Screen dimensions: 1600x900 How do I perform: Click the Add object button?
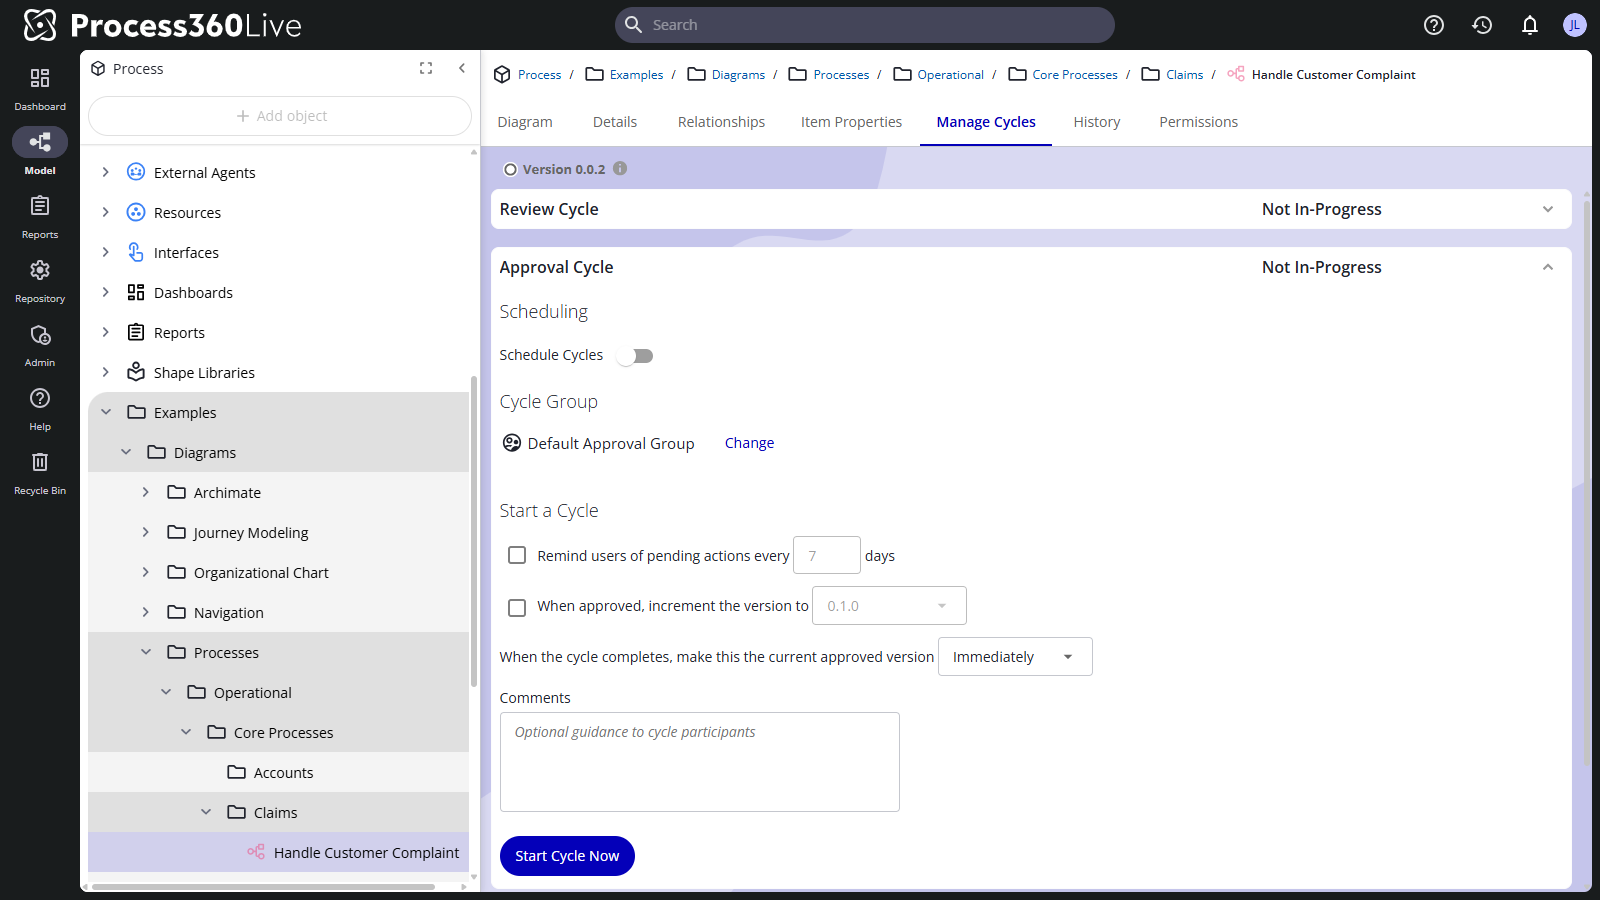tap(280, 116)
